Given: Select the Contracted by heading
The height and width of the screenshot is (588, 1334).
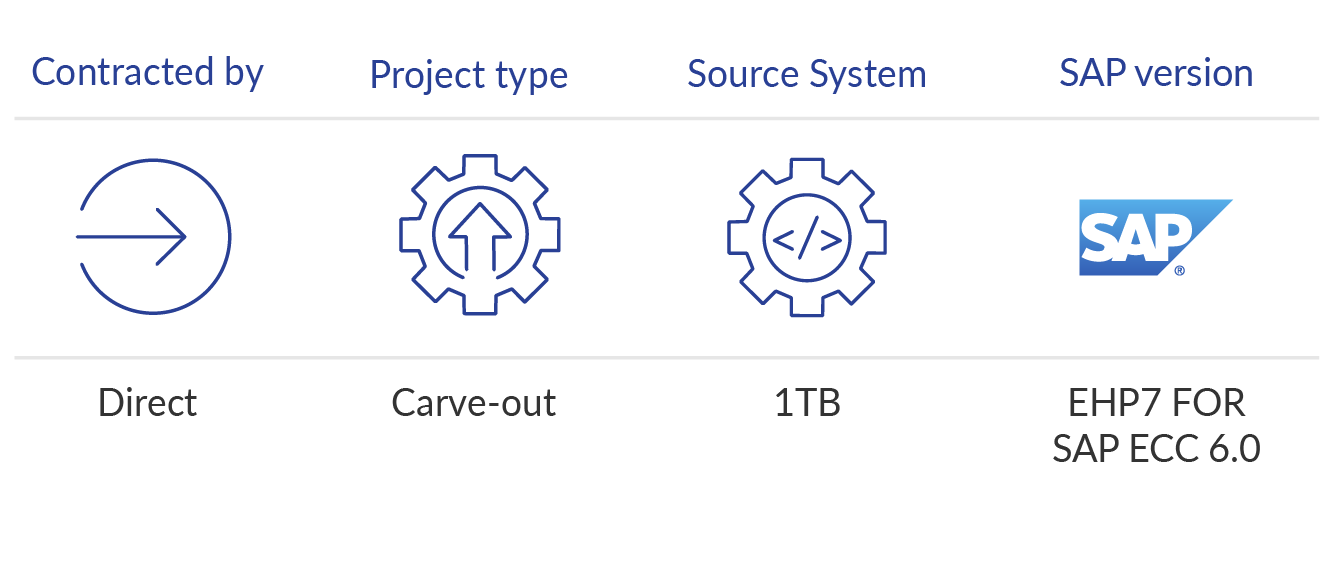Looking at the screenshot, I should [147, 73].
